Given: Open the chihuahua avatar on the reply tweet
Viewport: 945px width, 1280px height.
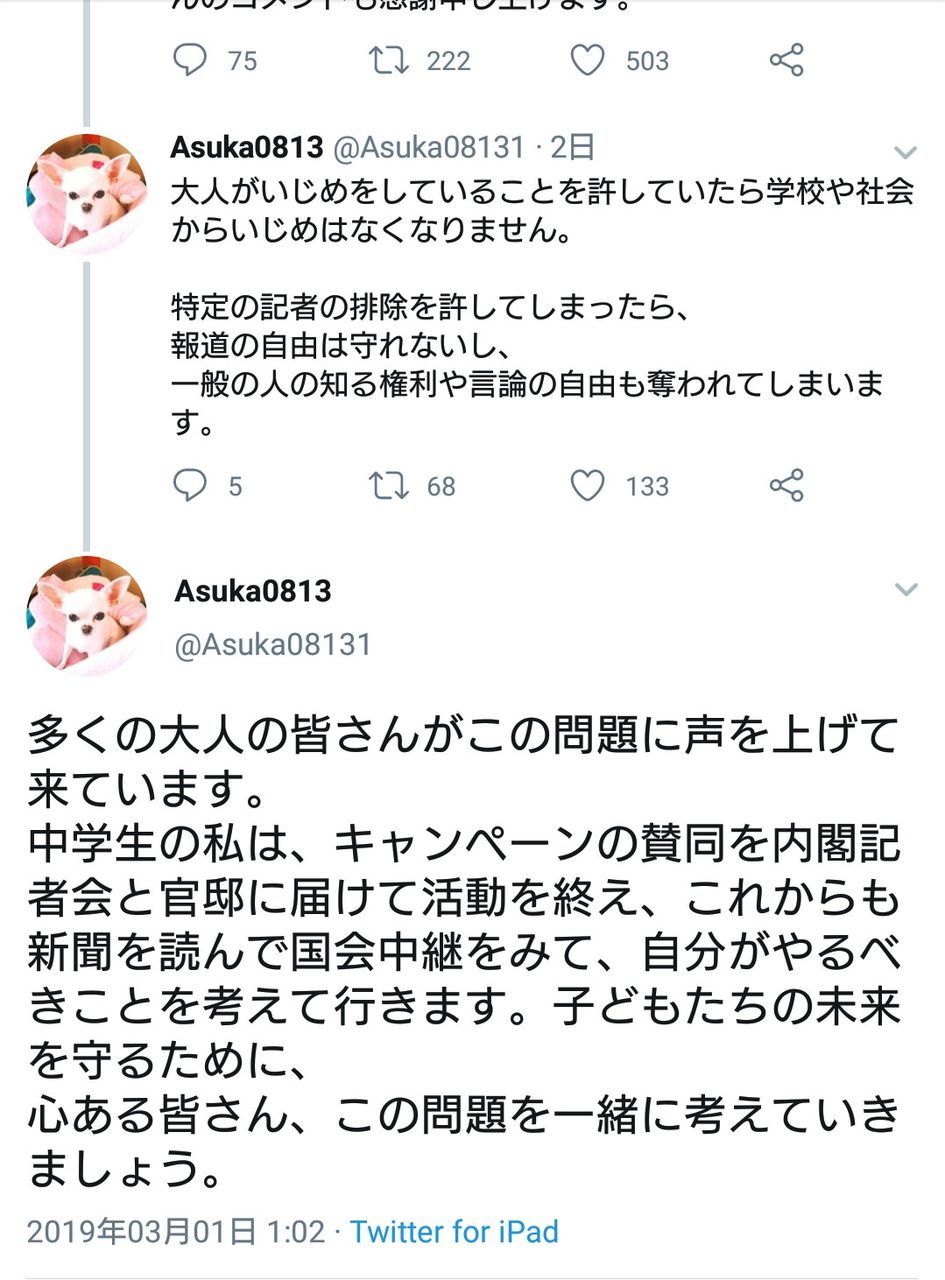Looking at the screenshot, I should click(x=87, y=193).
